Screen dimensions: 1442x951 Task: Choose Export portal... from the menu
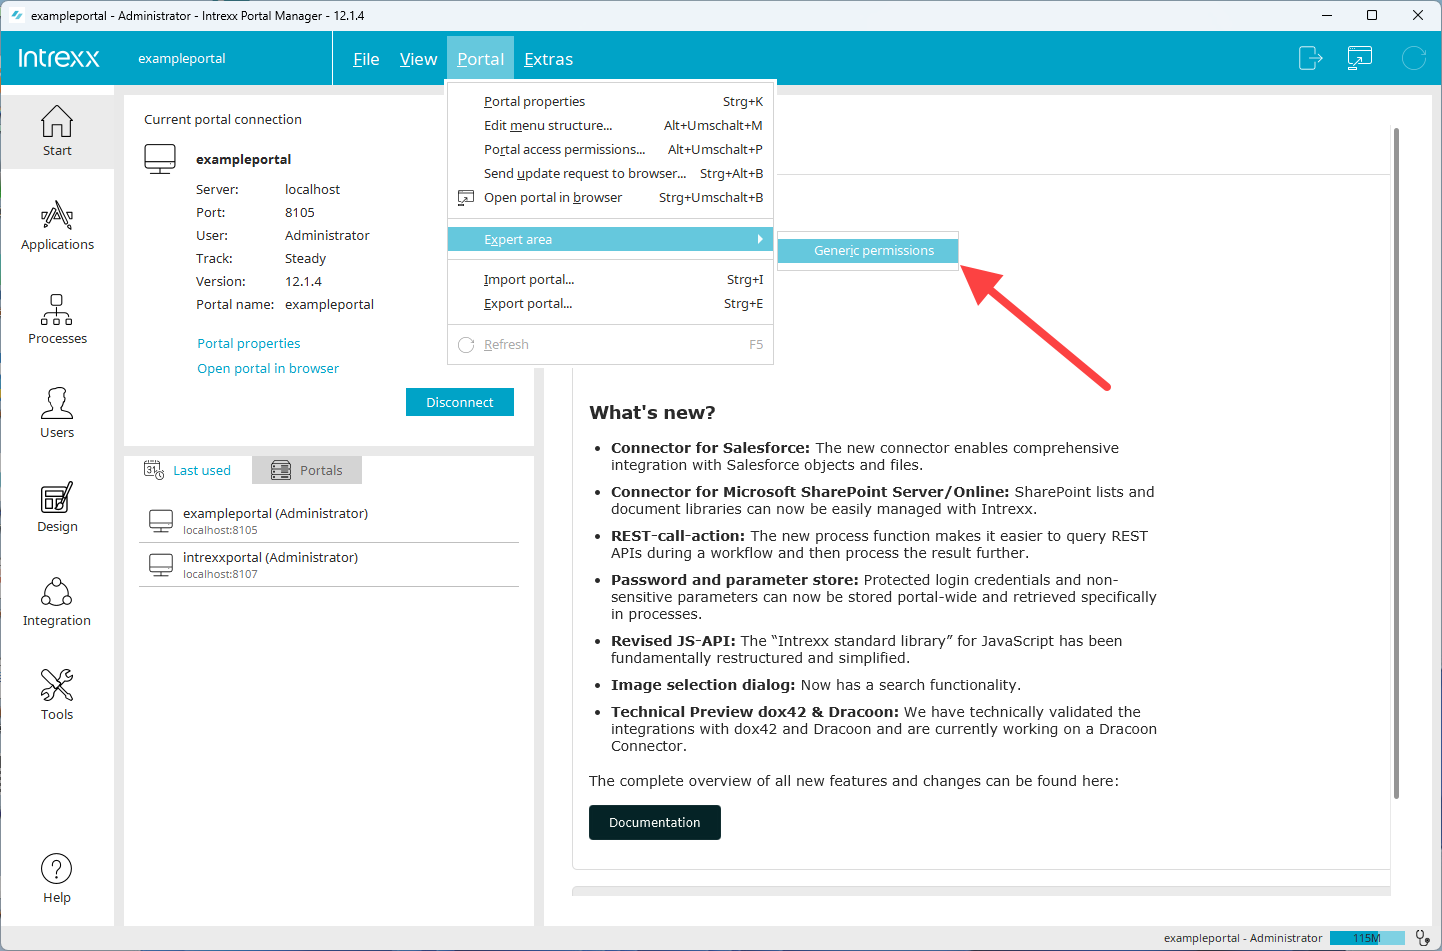pos(528,304)
